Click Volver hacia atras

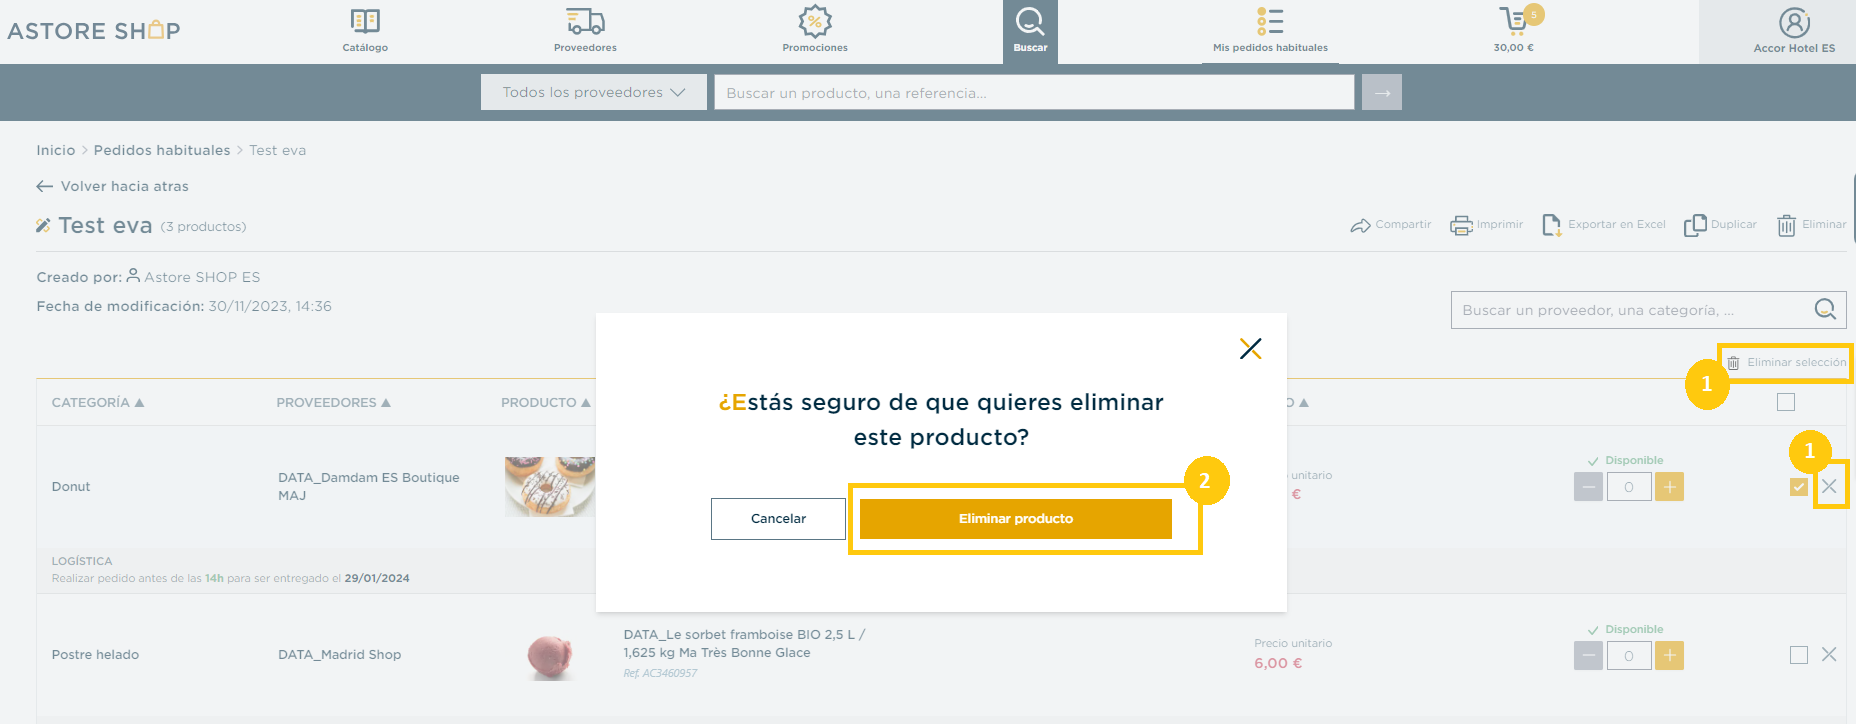112,186
